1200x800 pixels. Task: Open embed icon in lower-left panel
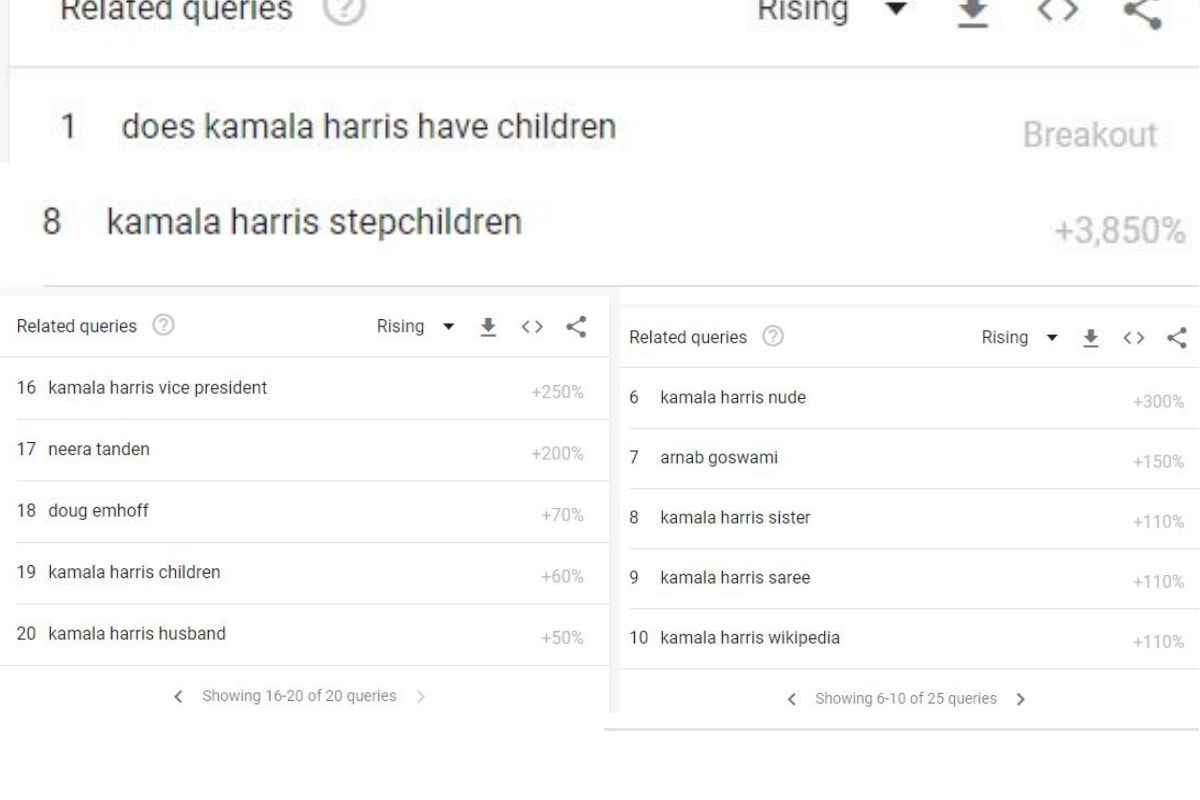[532, 327]
